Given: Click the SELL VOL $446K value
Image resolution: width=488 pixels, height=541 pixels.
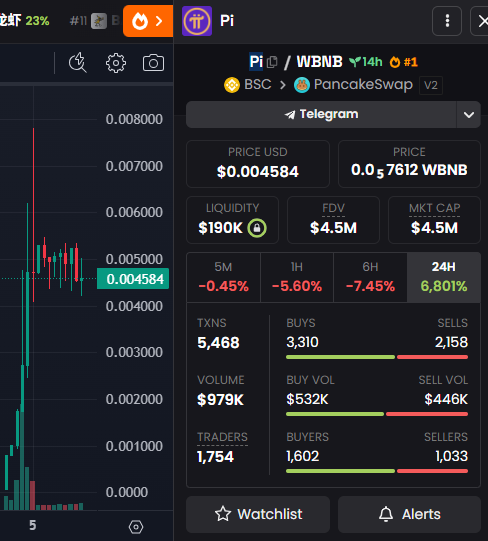Looking at the screenshot, I should tap(446, 399).
